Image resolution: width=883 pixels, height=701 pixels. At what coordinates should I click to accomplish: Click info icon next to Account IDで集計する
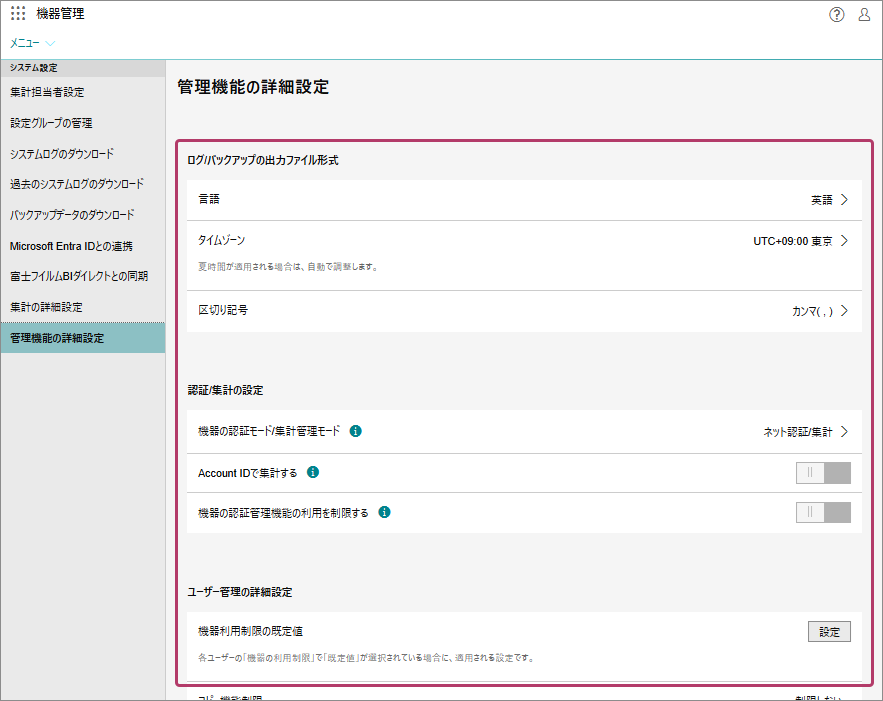tap(313, 472)
